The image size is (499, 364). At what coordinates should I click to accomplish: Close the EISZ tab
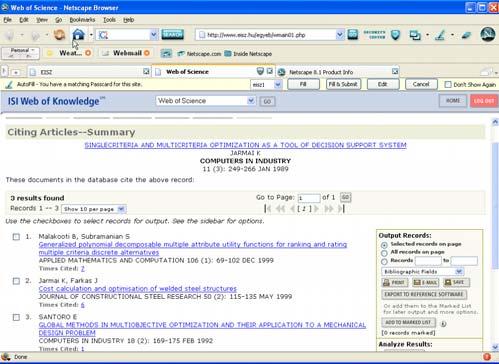(x=146, y=71)
